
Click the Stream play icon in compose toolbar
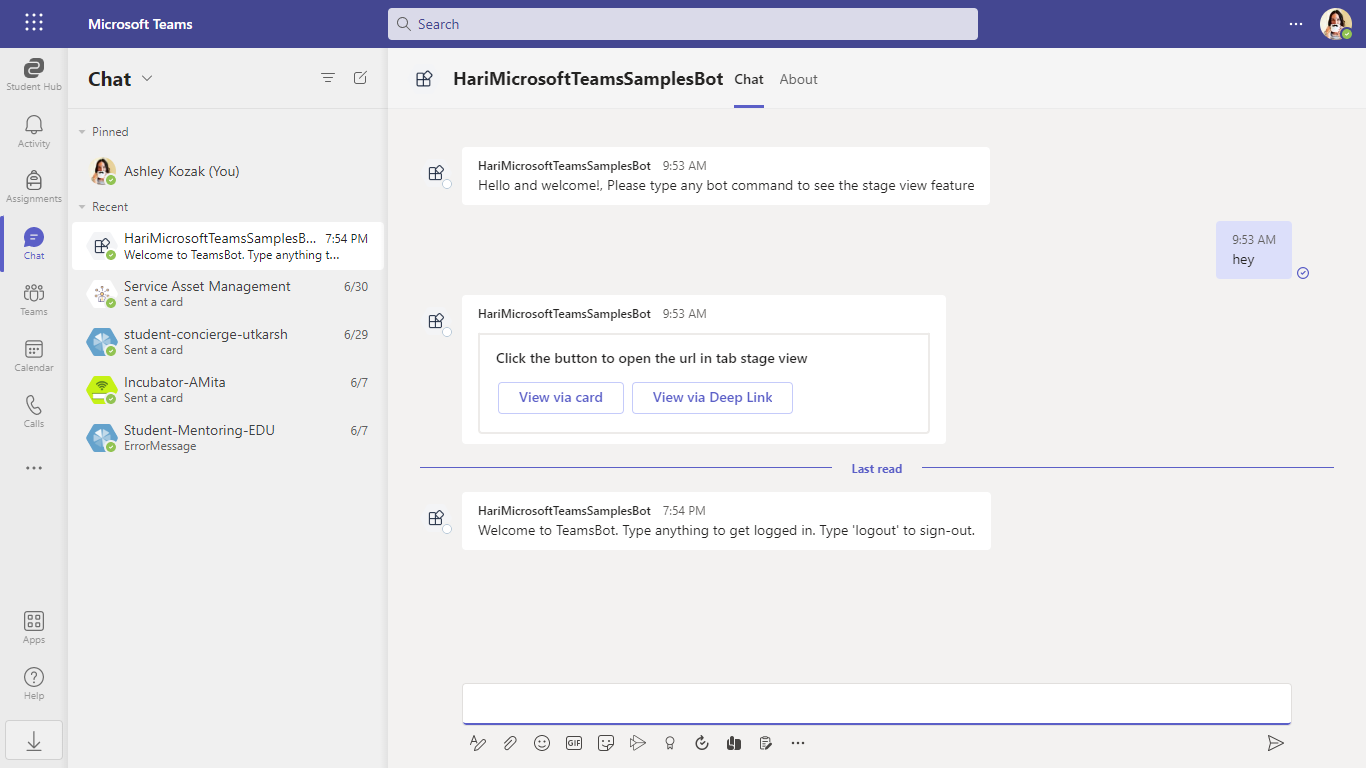point(638,743)
